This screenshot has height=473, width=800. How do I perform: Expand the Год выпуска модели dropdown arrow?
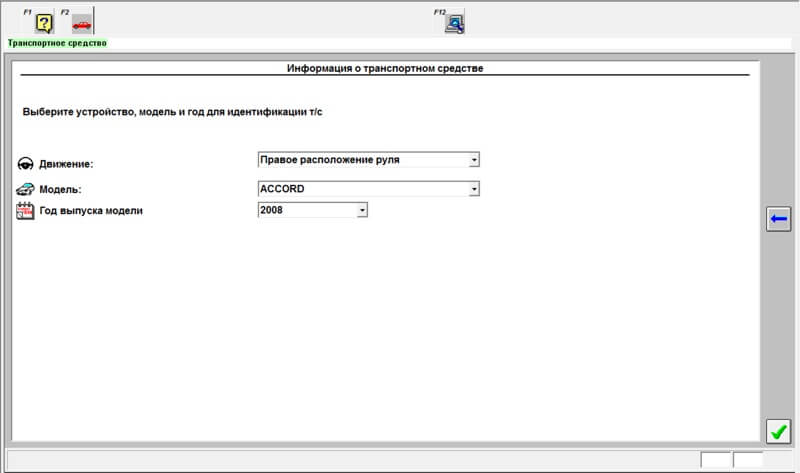[362, 210]
